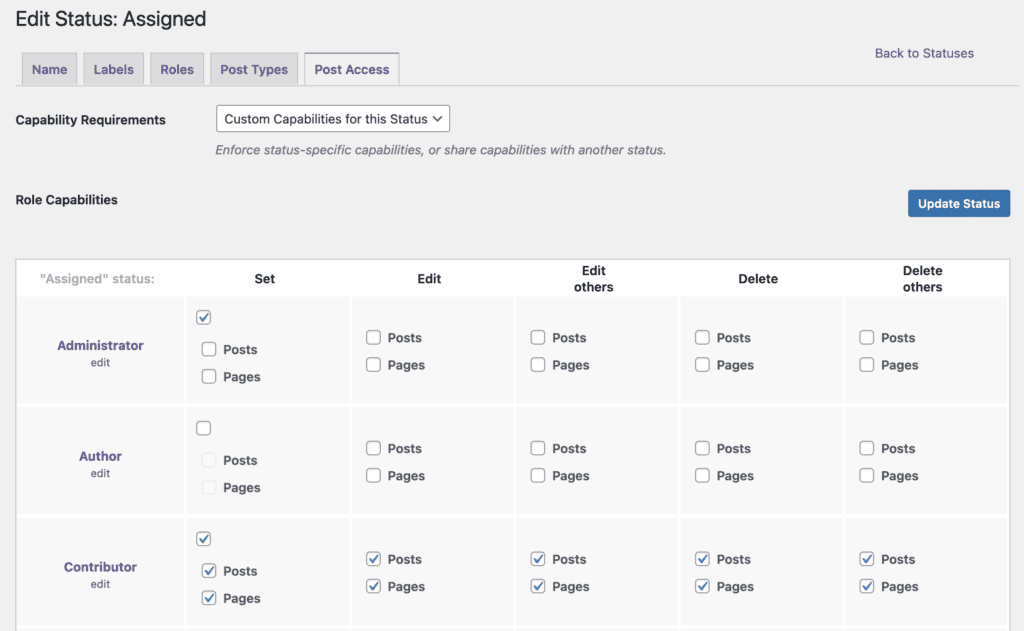Open the Roles tab
Screen dimensions: 1024x631
tap(177, 68)
